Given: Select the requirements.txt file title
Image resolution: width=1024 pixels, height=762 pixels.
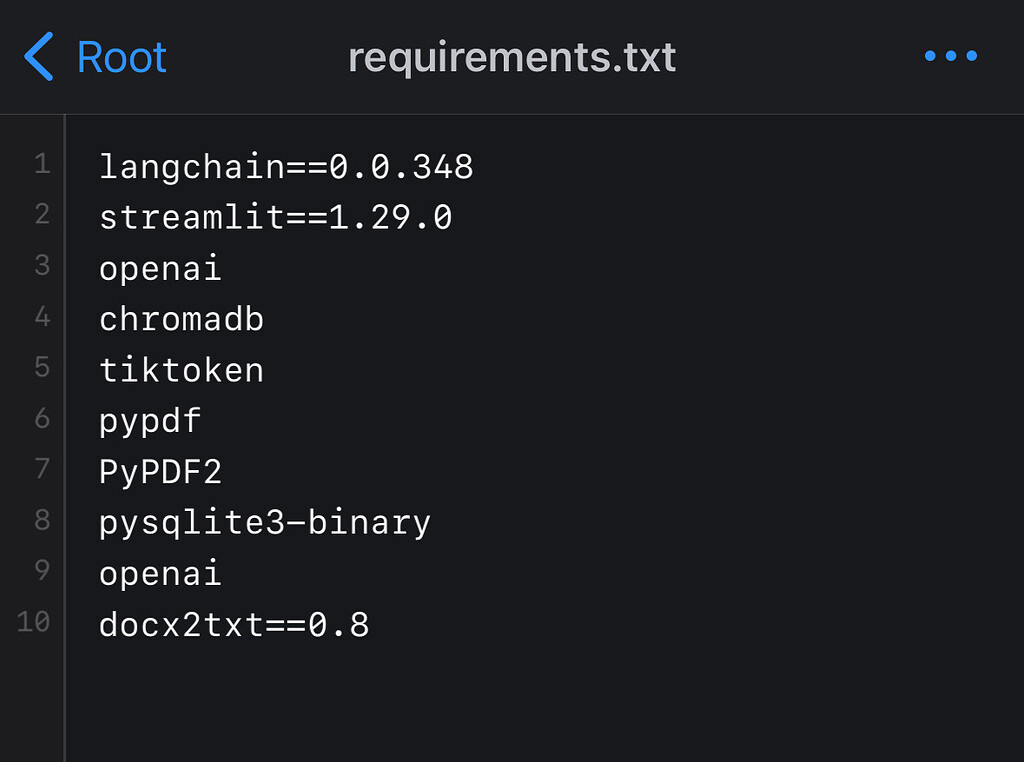Looking at the screenshot, I should (x=512, y=58).
